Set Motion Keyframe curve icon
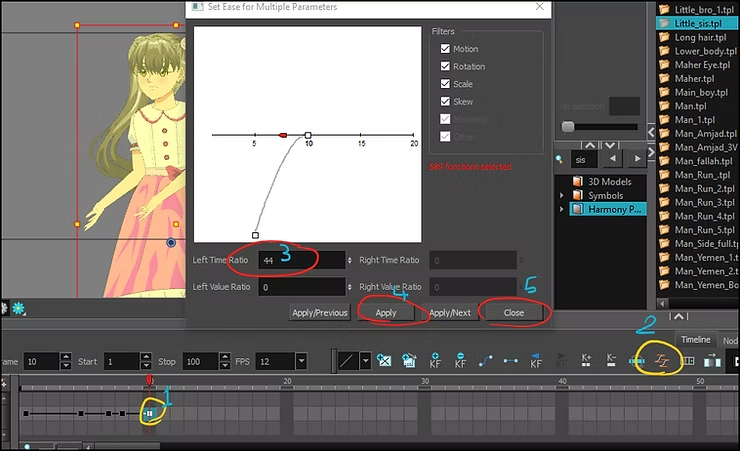 click(486, 361)
